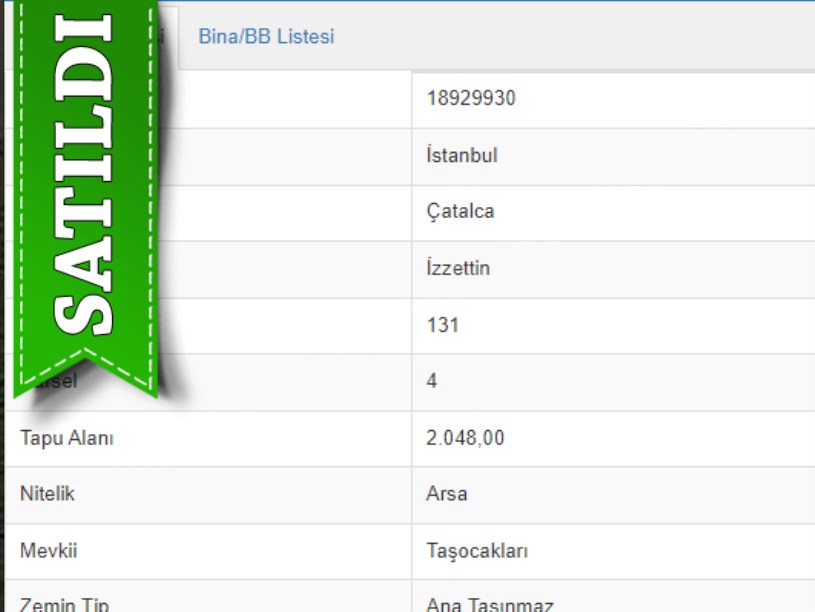Select the Nitelik row label
Viewport: 815px width, 612px height.
tap(47, 494)
